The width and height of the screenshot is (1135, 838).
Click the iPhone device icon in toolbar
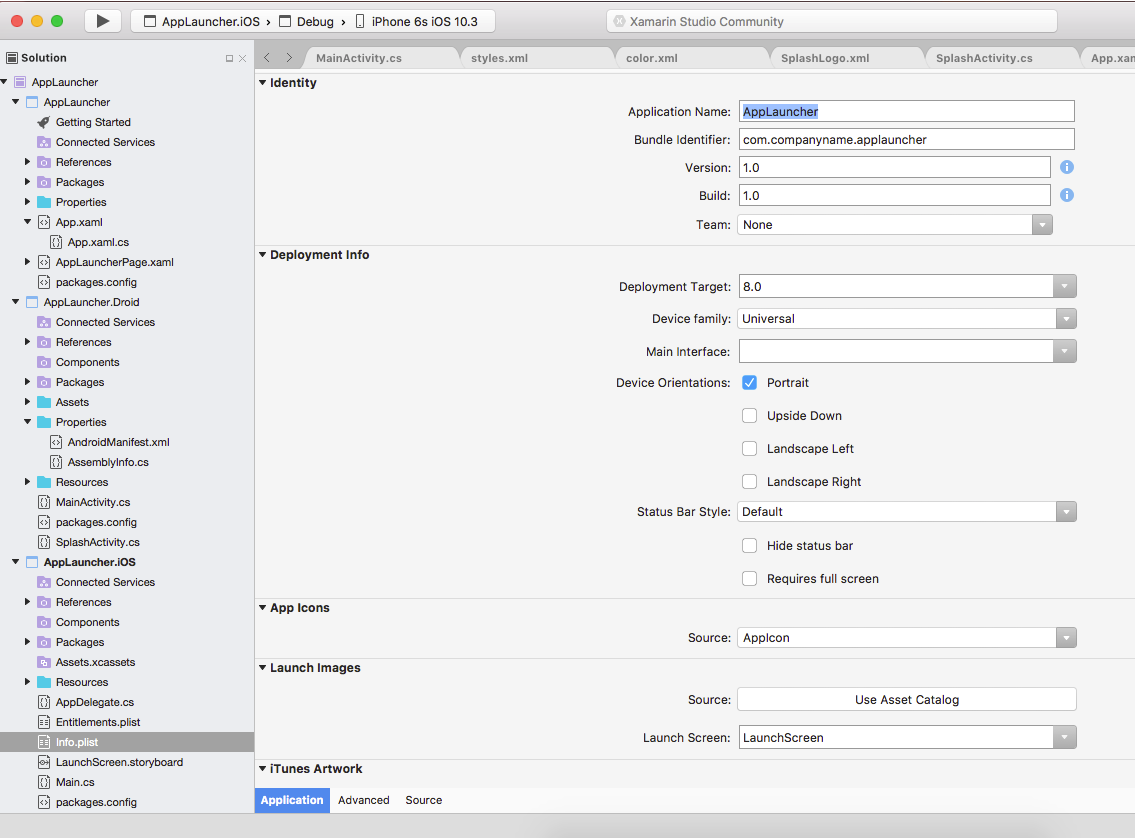(360, 22)
